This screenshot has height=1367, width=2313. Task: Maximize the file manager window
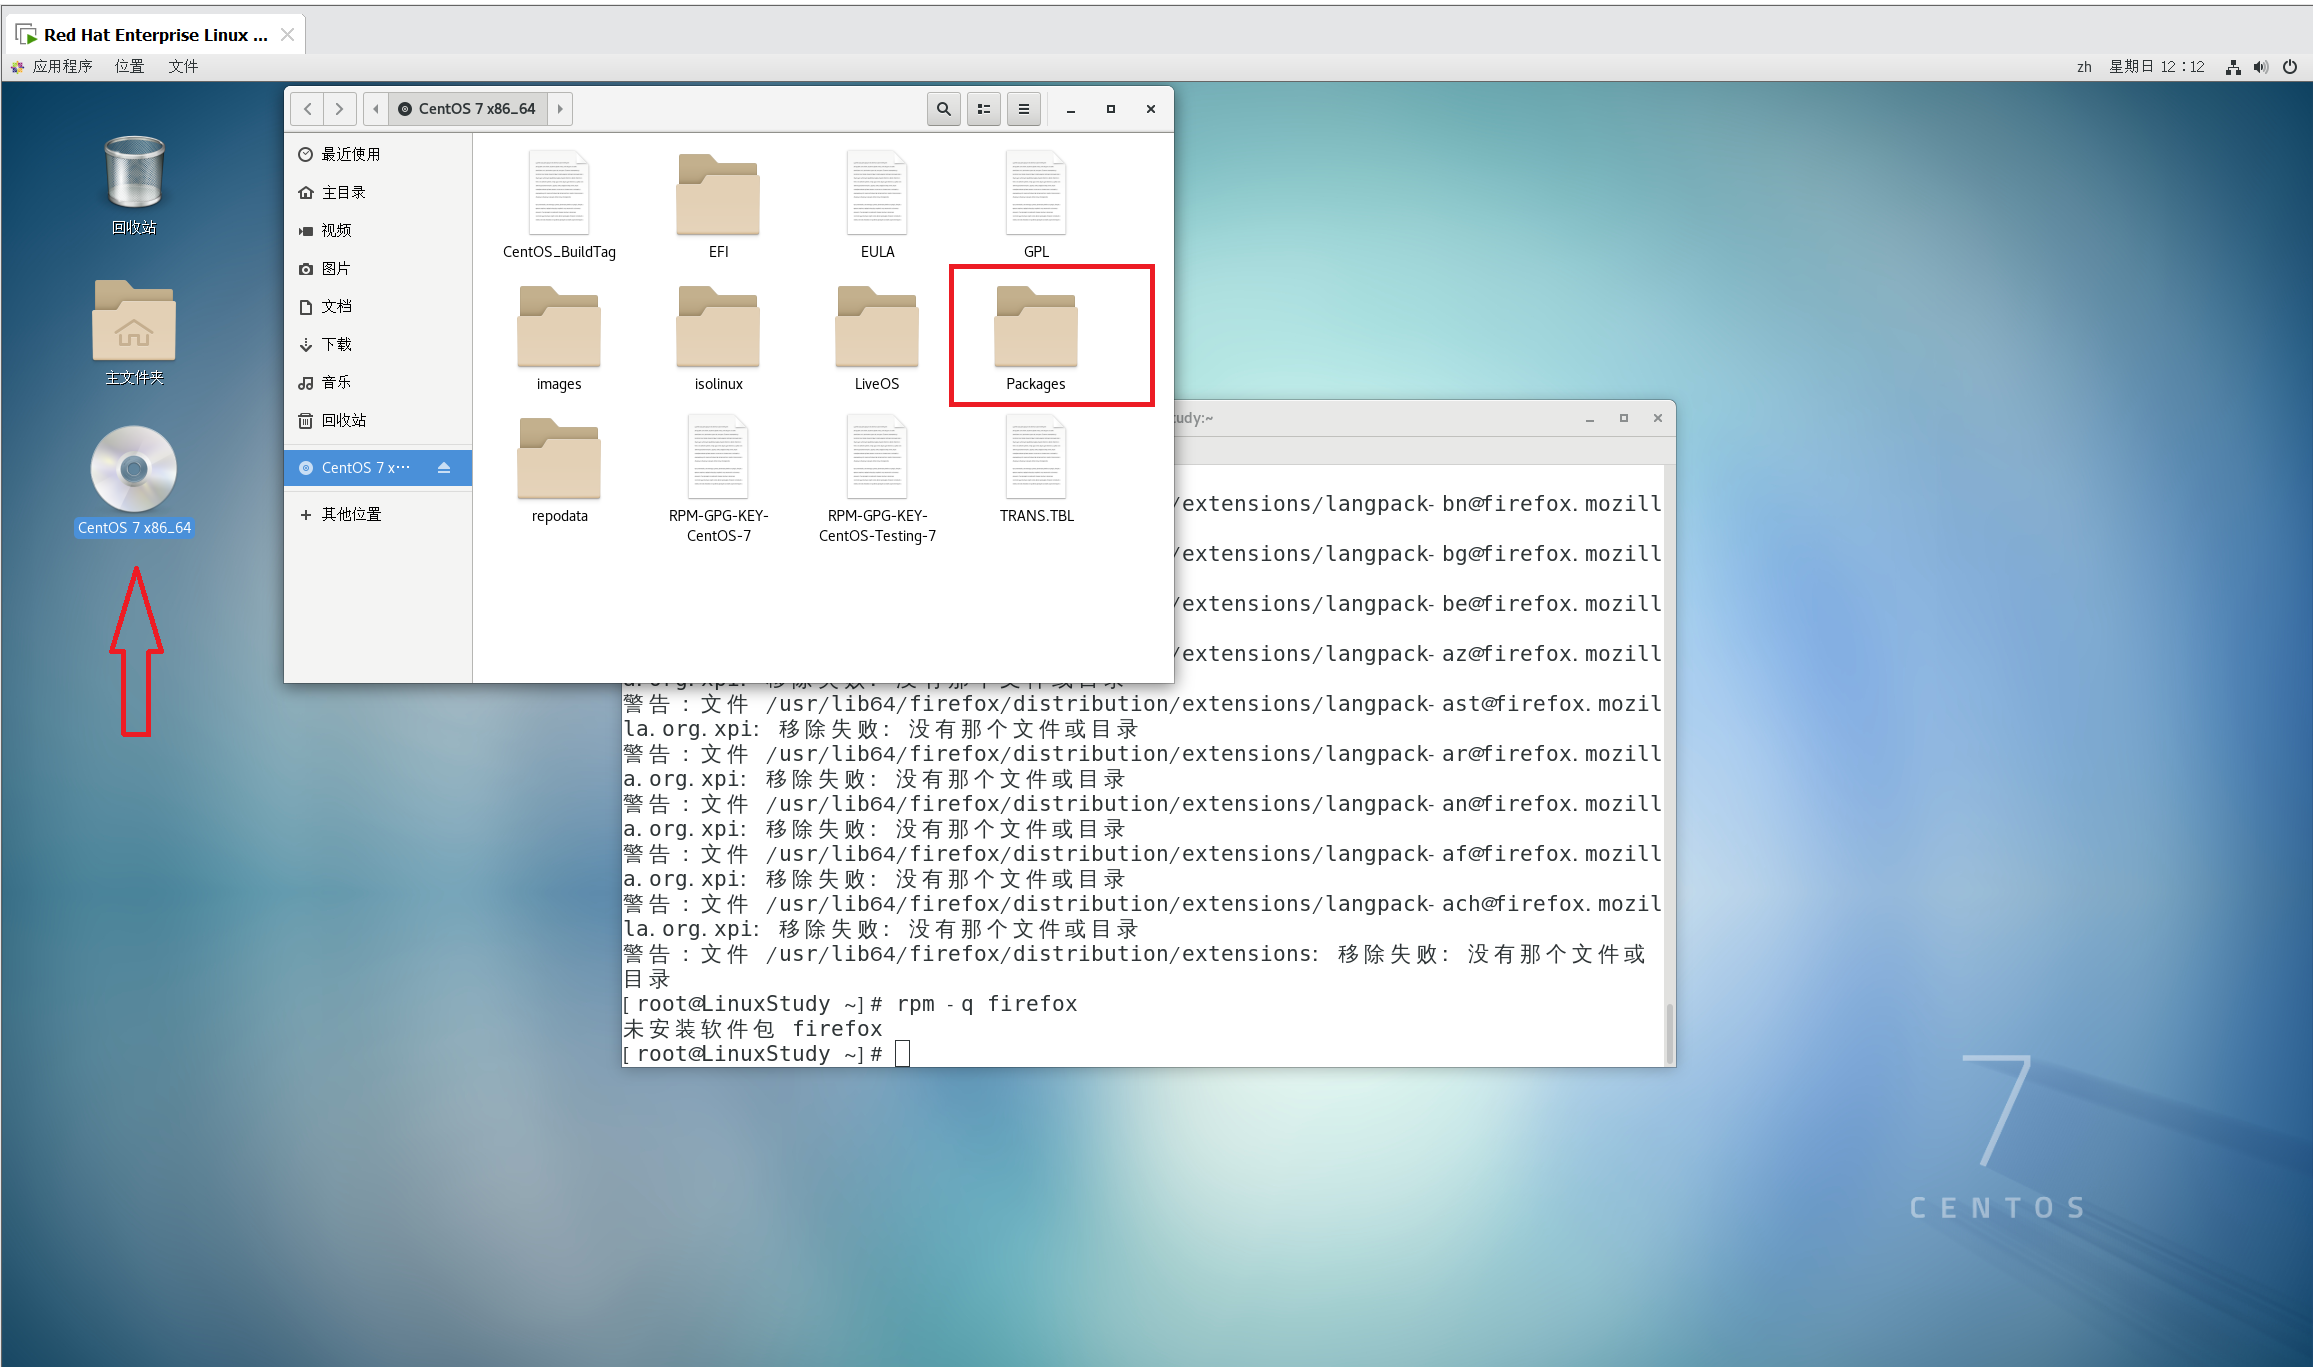1111,109
